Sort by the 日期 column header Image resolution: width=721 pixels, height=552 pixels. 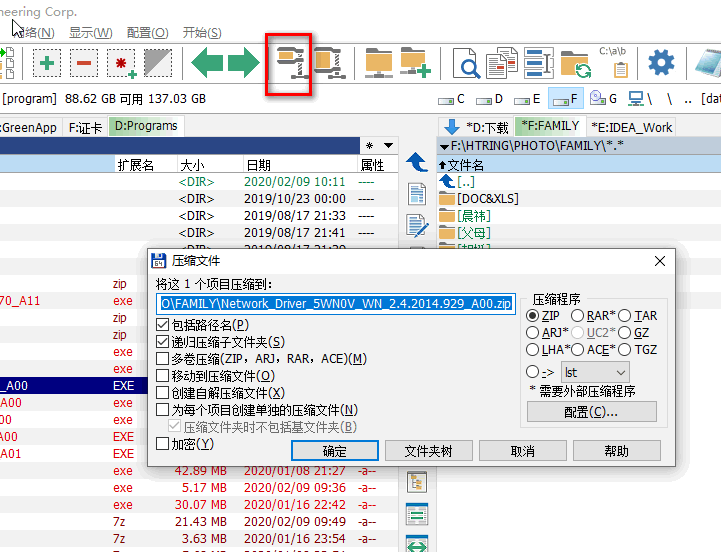point(300,165)
